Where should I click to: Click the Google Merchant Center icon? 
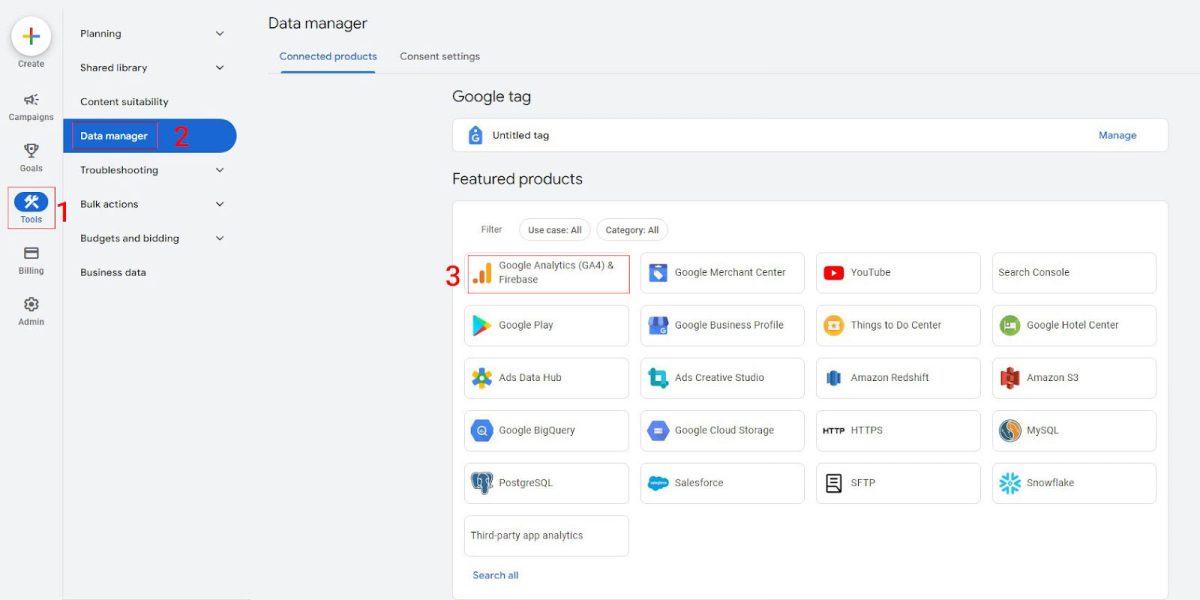coord(658,272)
